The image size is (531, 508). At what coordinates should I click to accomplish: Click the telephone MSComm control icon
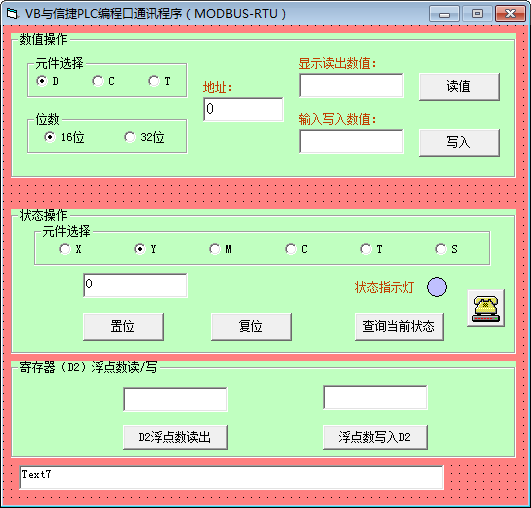pyautogui.click(x=486, y=308)
